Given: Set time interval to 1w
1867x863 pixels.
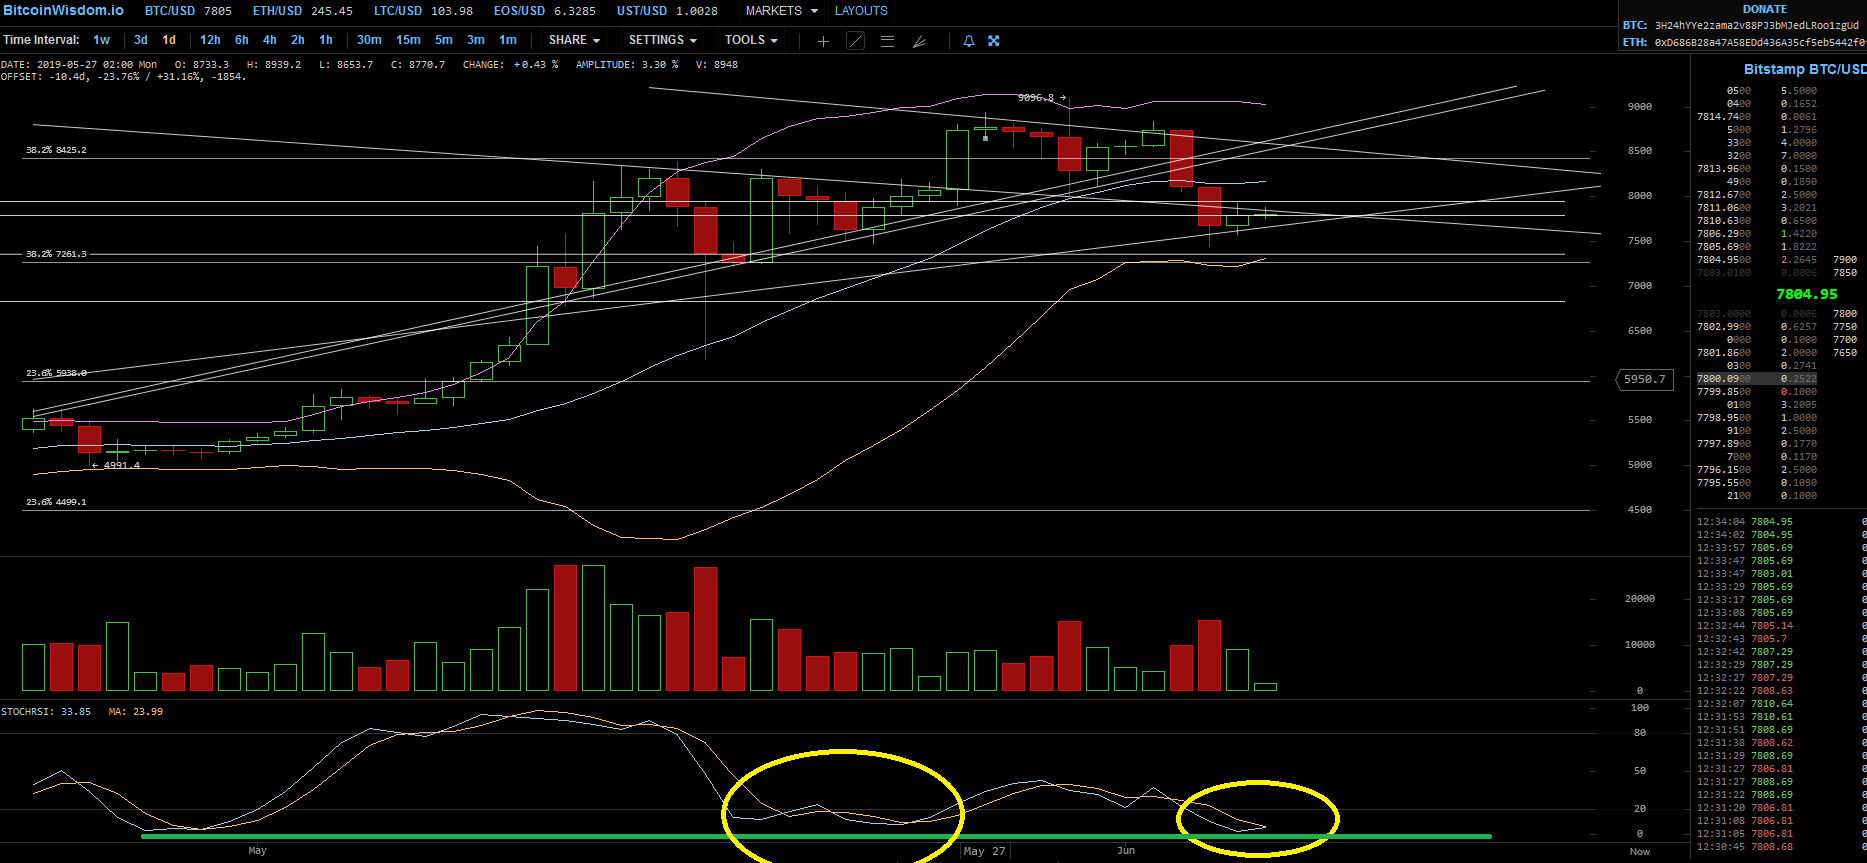Looking at the screenshot, I should 102,40.
